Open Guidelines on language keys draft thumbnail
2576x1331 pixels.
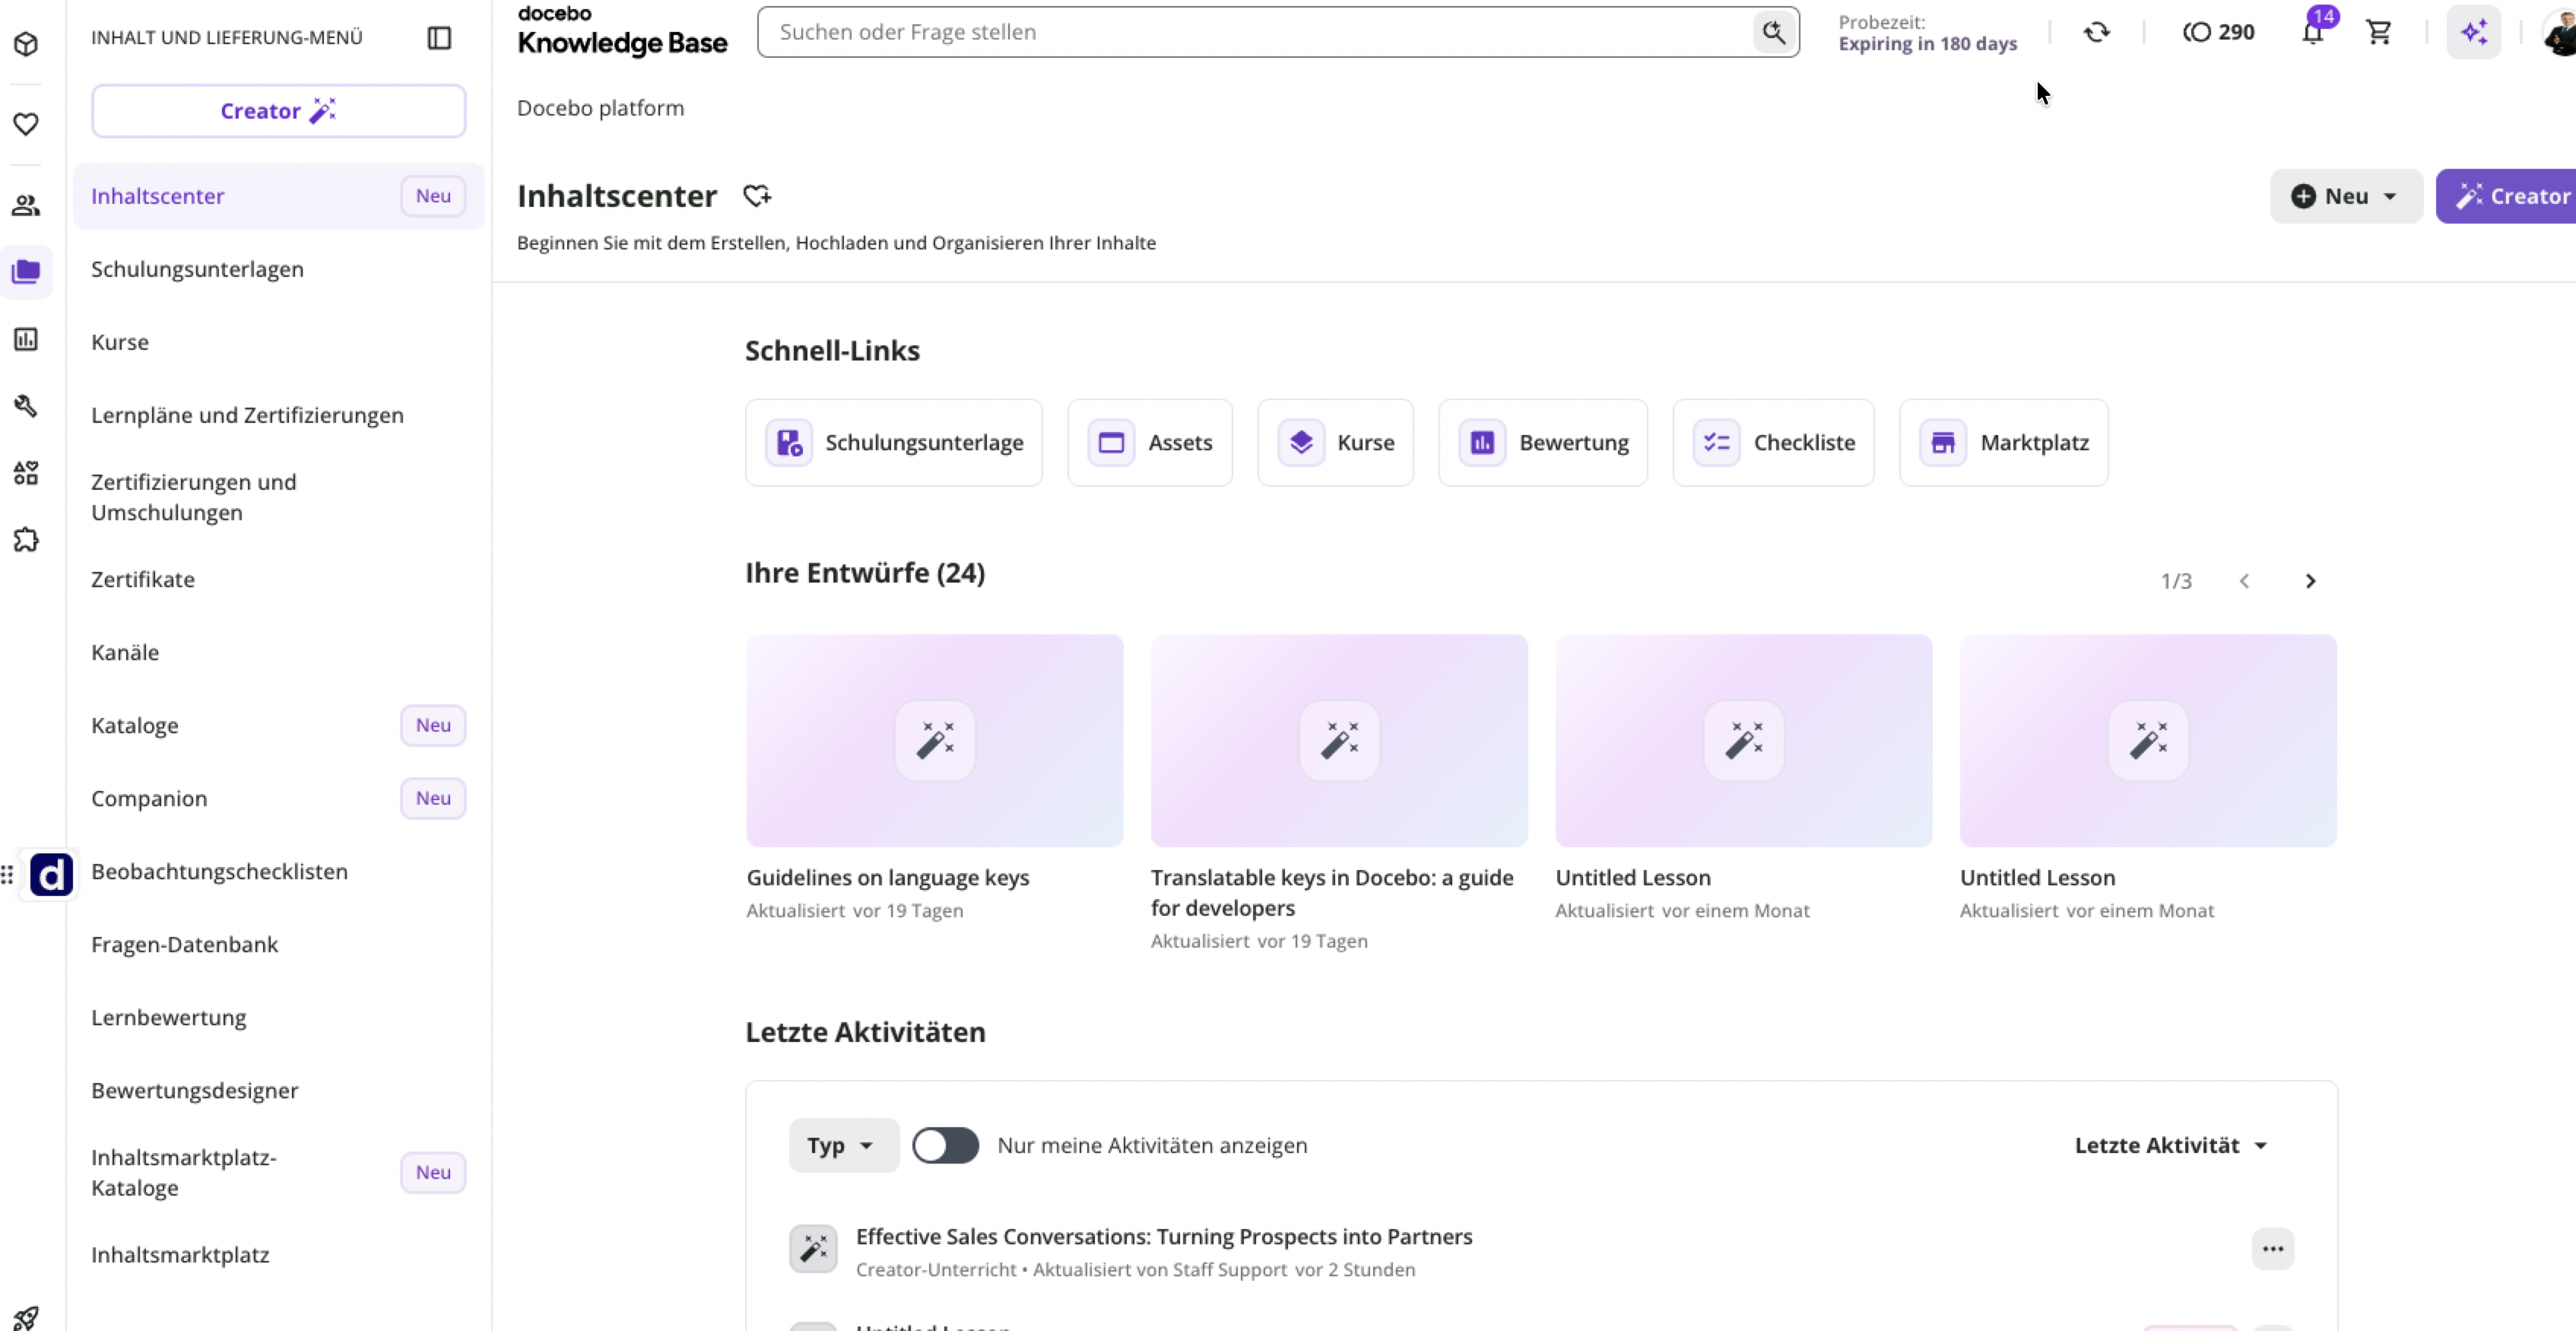click(934, 741)
